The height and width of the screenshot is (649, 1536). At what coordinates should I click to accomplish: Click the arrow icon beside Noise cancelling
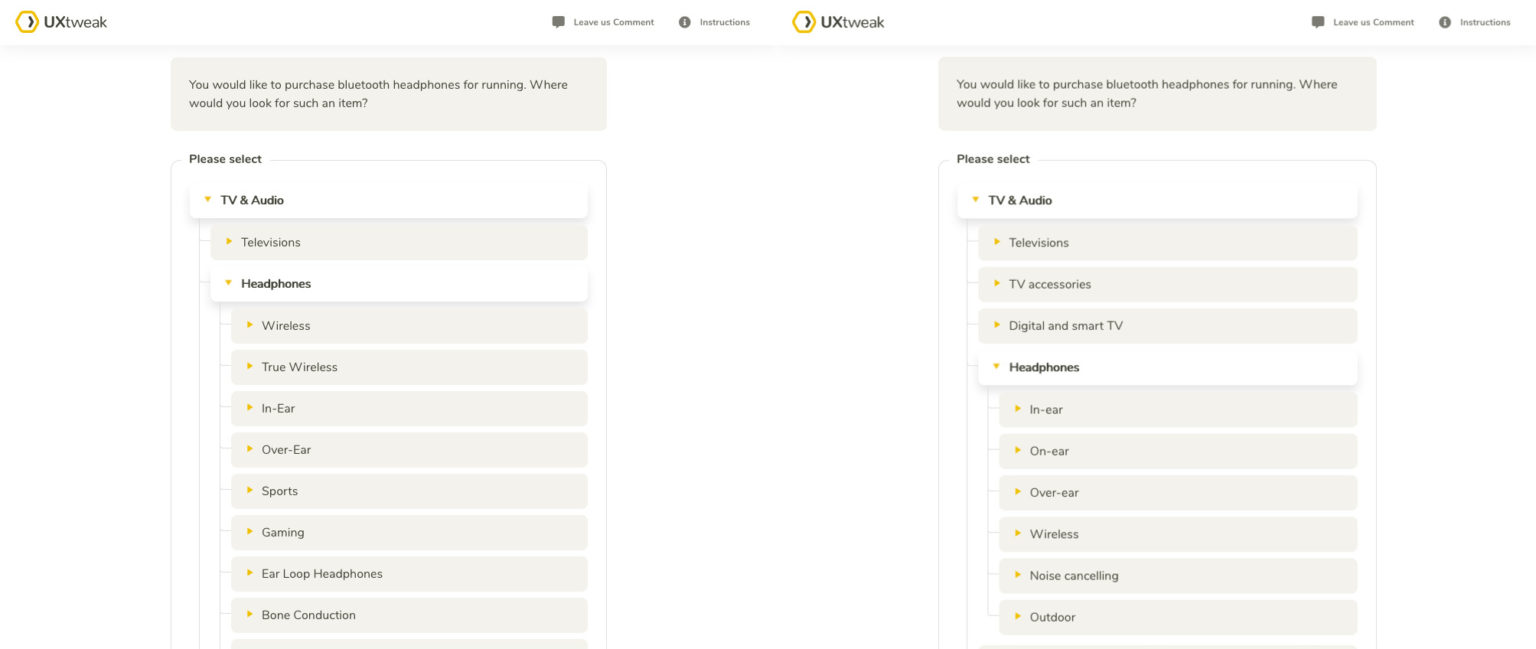pyautogui.click(x=1018, y=575)
